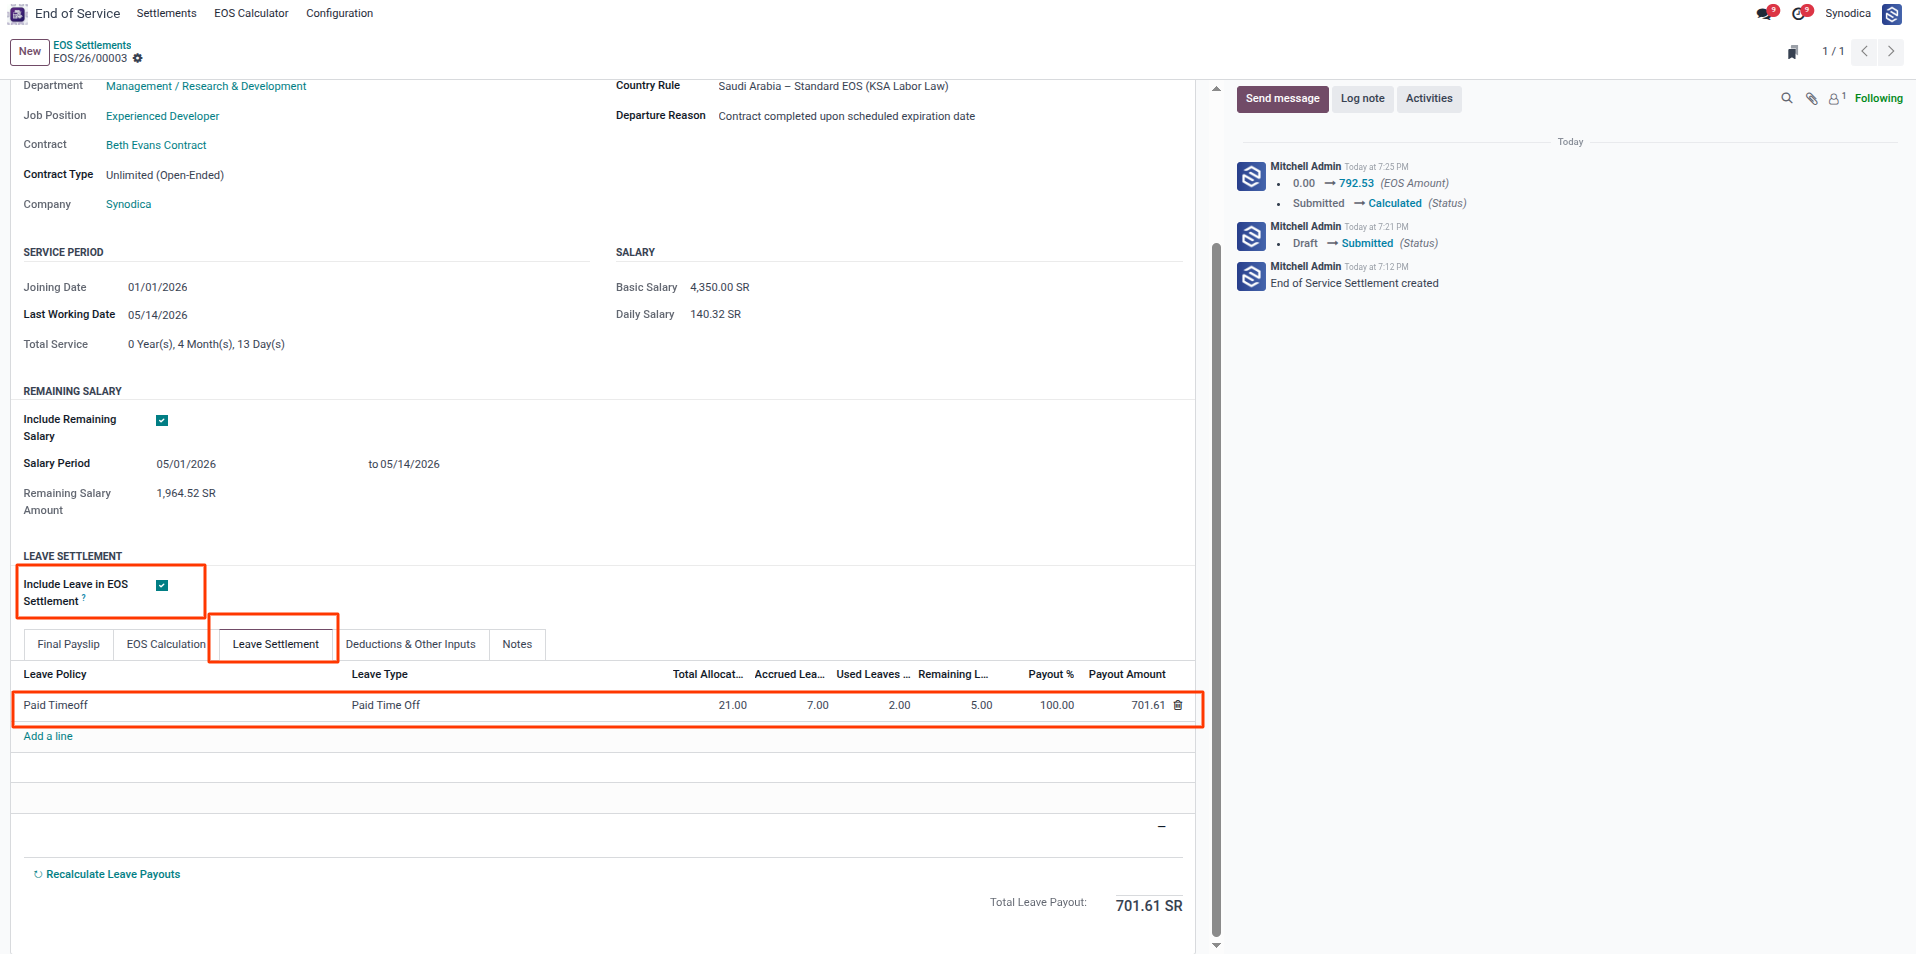Image resolution: width=1916 pixels, height=954 pixels.
Task: Uncheck Include Remaining Salary checkbox
Action: pos(162,420)
